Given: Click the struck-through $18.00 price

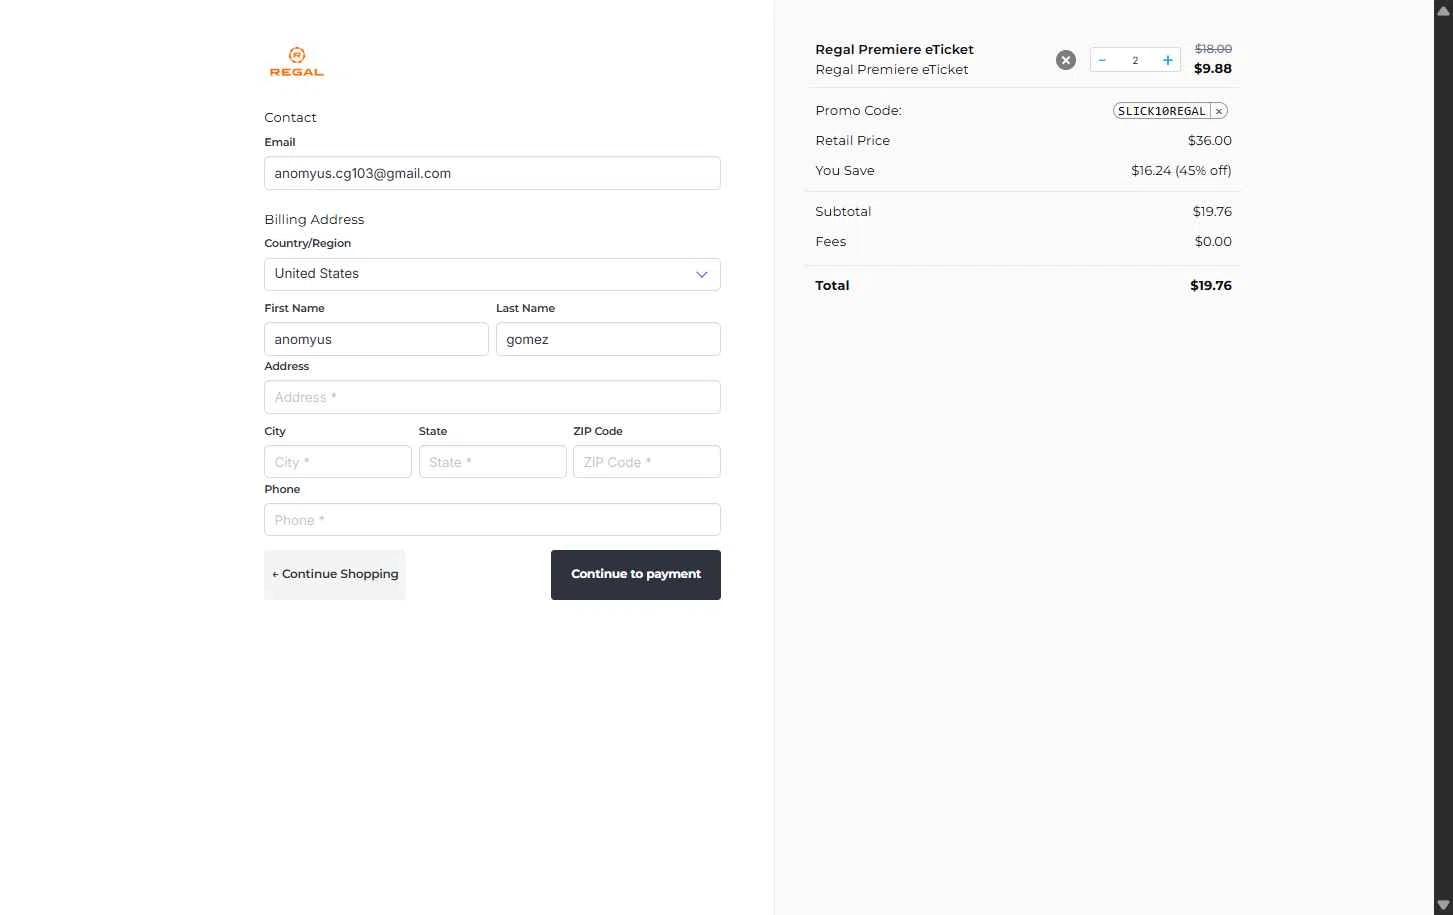Looking at the screenshot, I should [x=1213, y=49].
